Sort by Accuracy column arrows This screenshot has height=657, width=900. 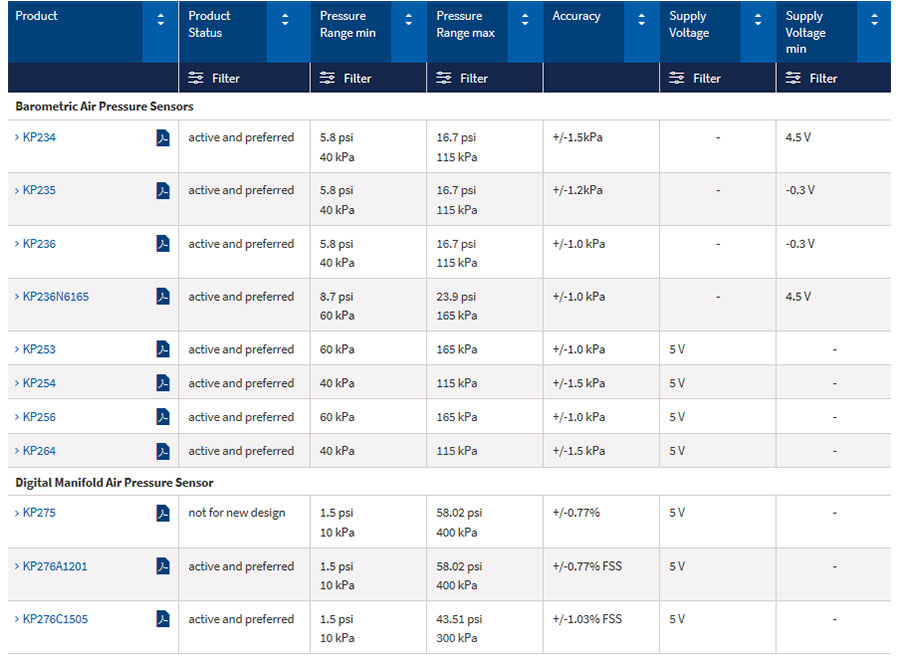coord(641,20)
